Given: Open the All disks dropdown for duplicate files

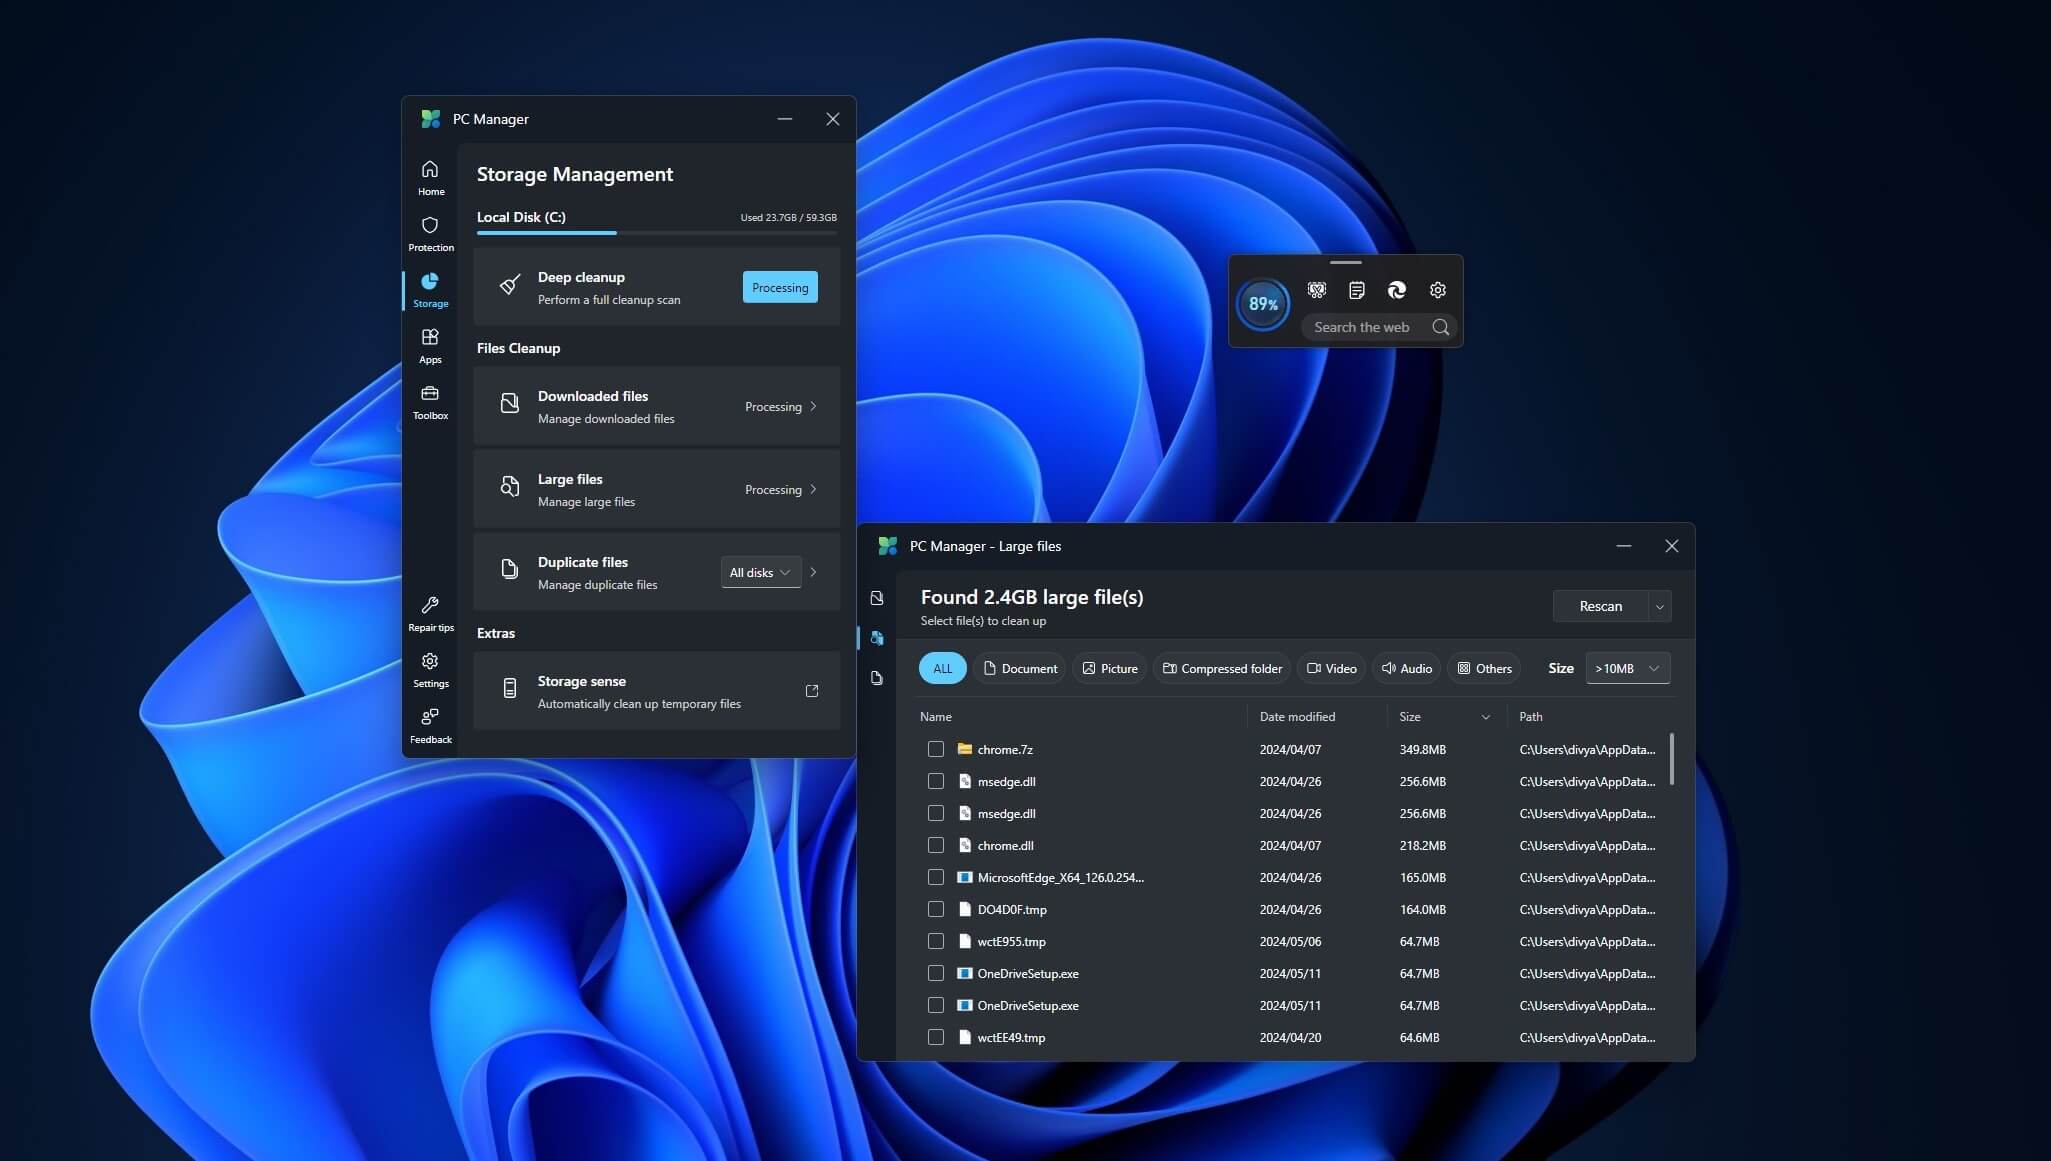Looking at the screenshot, I should [759, 572].
